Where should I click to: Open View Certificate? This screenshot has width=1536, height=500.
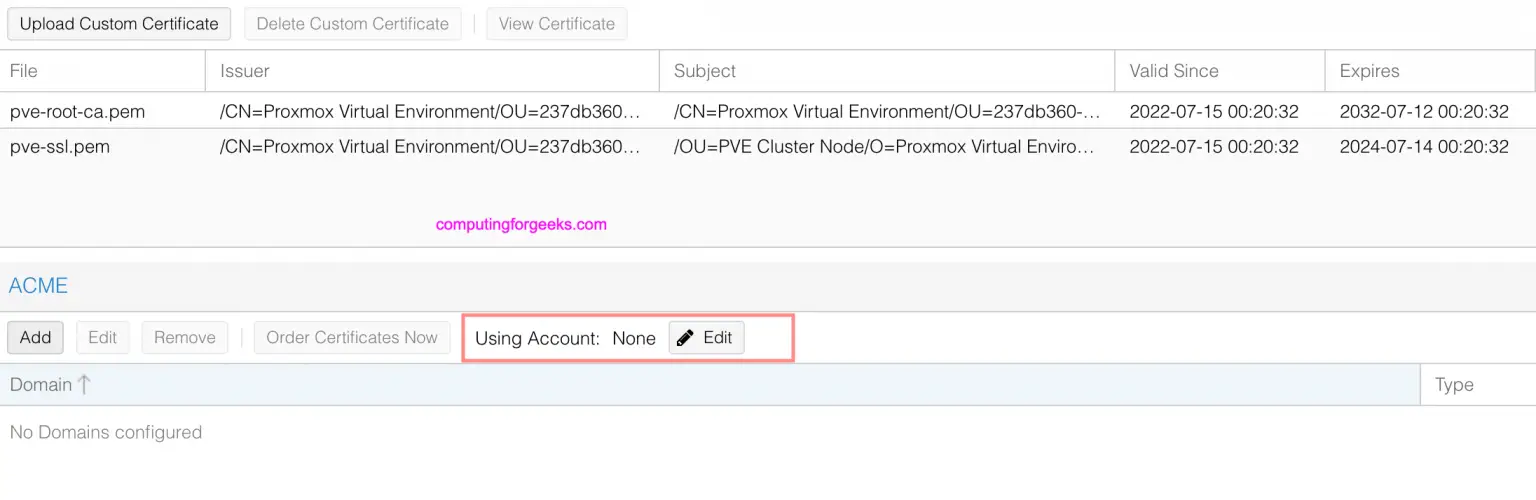tap(556, 24)
